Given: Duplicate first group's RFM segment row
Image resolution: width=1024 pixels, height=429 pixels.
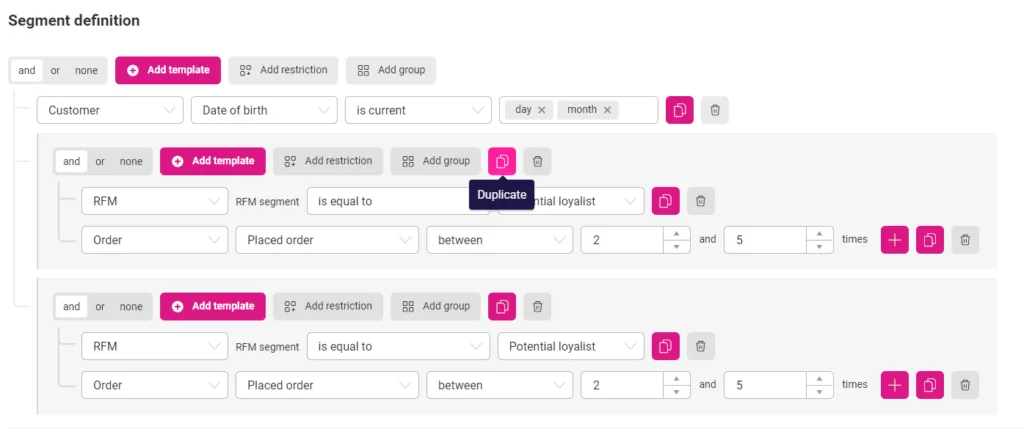Looking at the screenshot, I should click(665, 201).
